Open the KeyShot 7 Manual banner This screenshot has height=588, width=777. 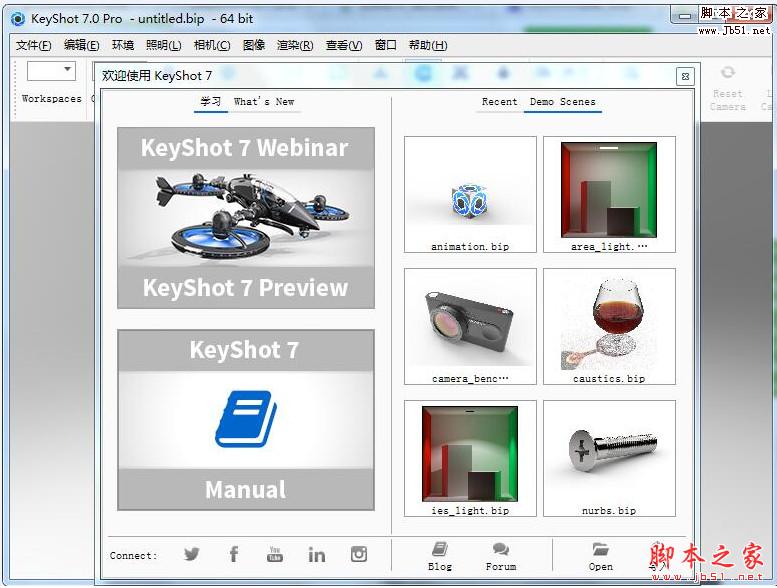246,420
